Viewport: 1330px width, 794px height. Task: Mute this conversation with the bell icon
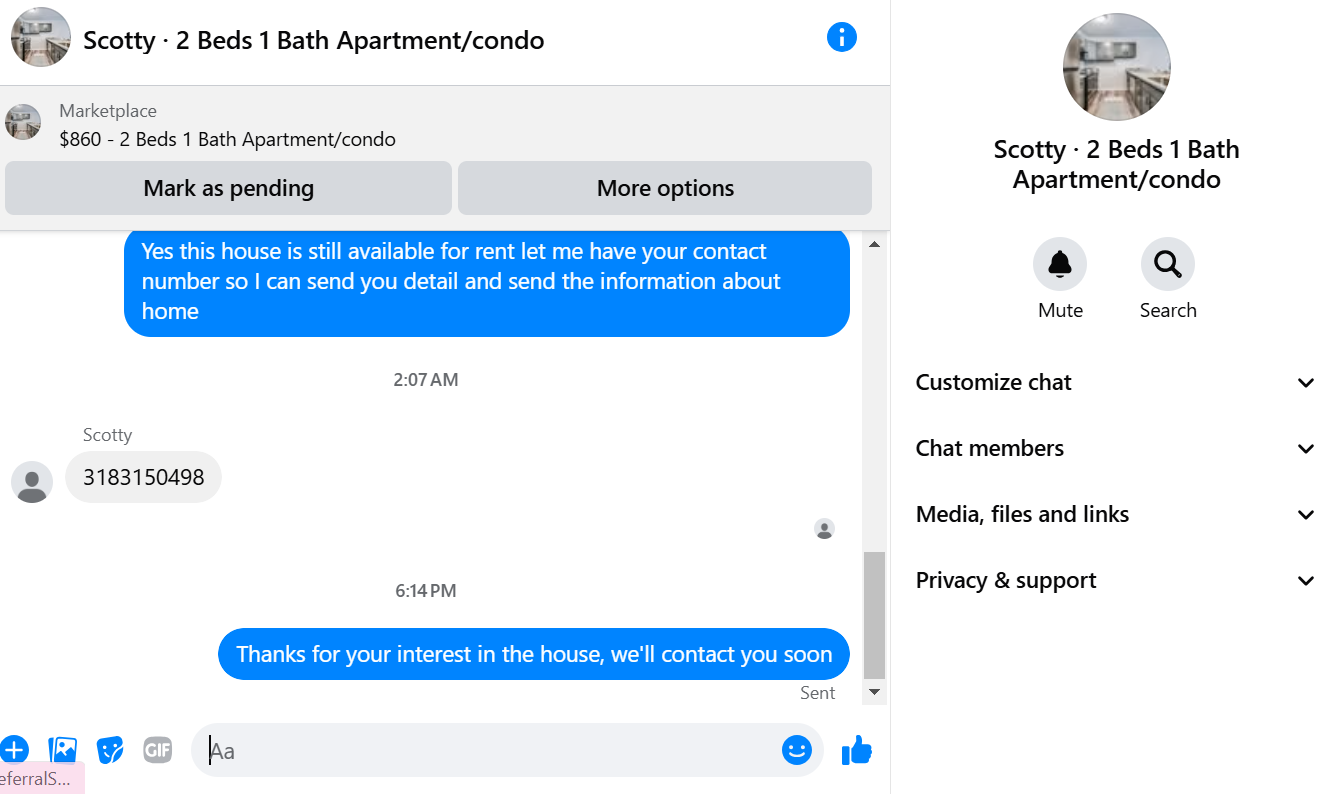click(x=1060, y=265)
